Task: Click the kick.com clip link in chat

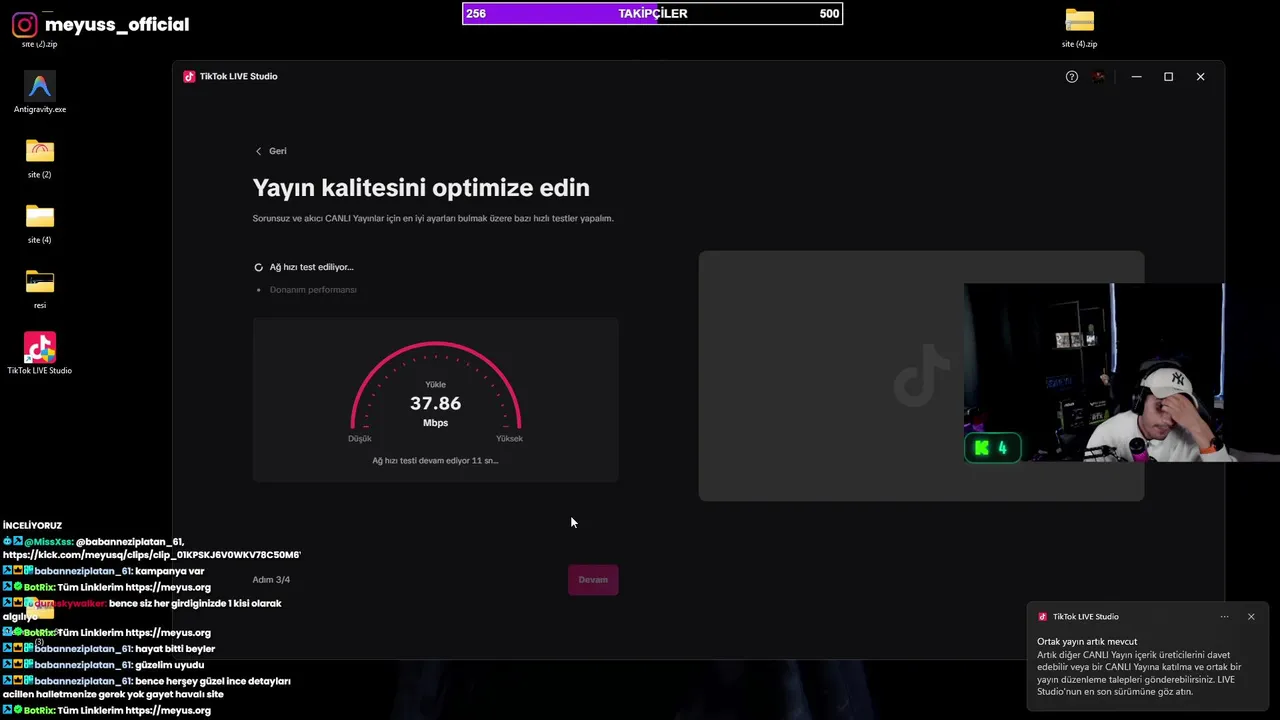Action: click(152, 555)
